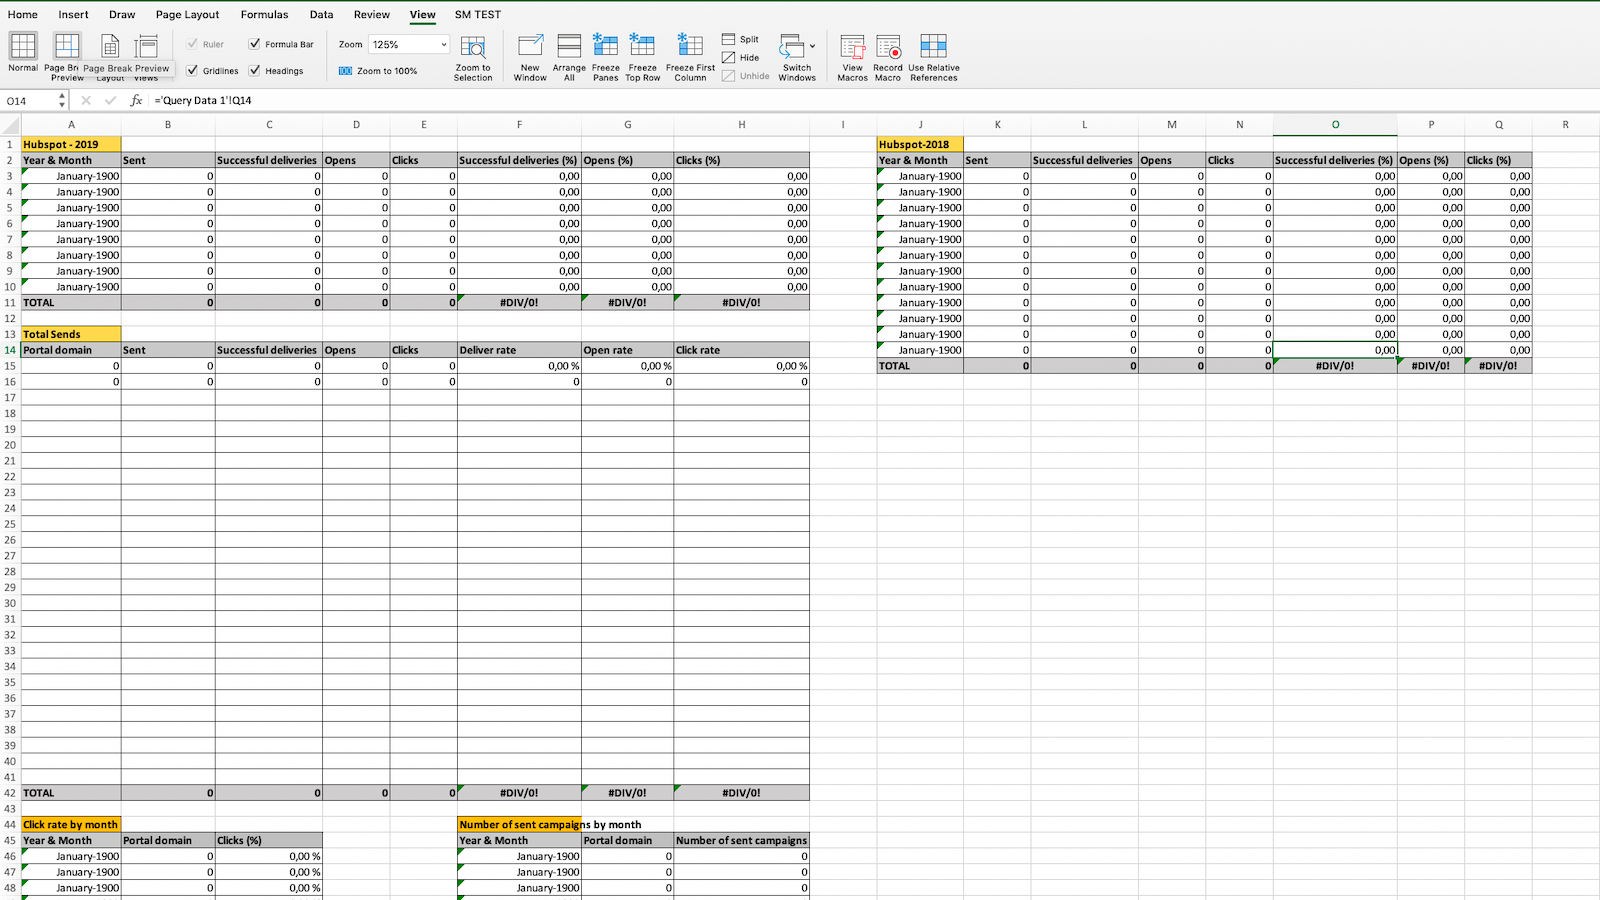Switch to Normal view
The height and width of the screenshot is (900, 1600).
pos(23,52)
